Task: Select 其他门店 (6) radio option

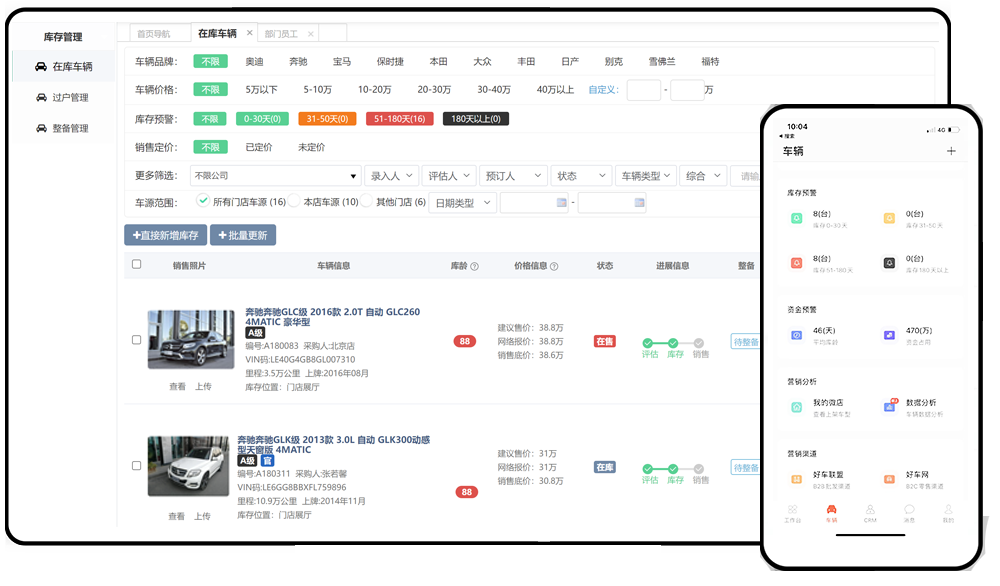Action: [x=366, y=200]
